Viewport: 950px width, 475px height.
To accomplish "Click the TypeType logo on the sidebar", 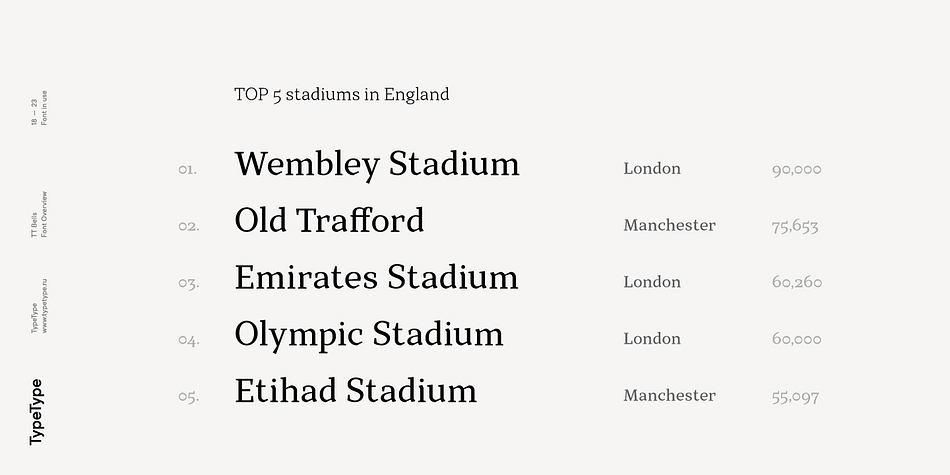I will tap(36, 412).
